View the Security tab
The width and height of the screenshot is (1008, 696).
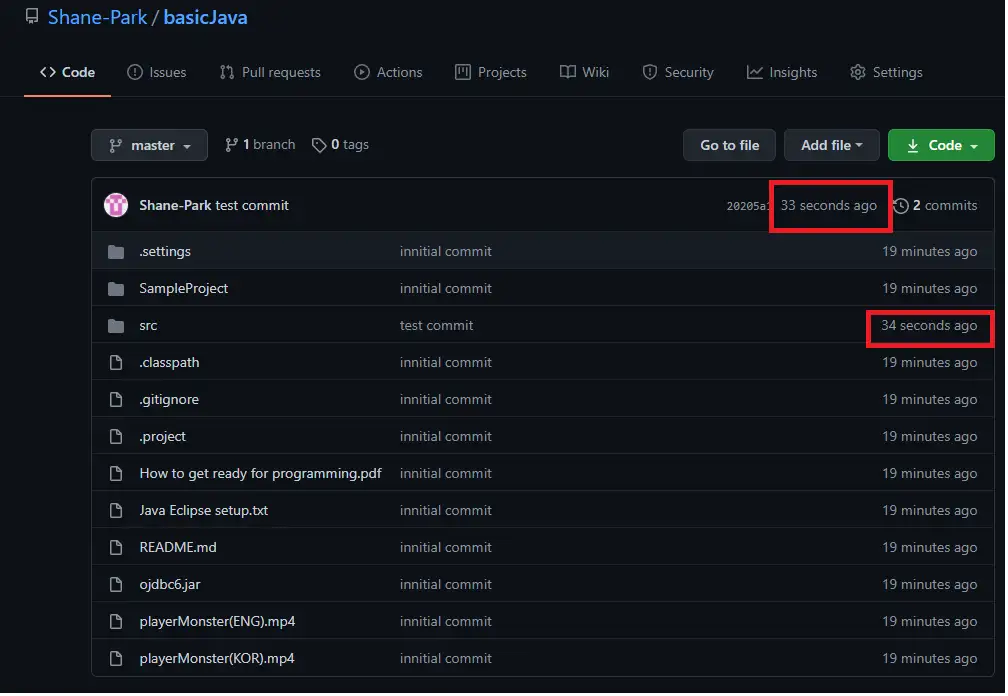point(678,73)
